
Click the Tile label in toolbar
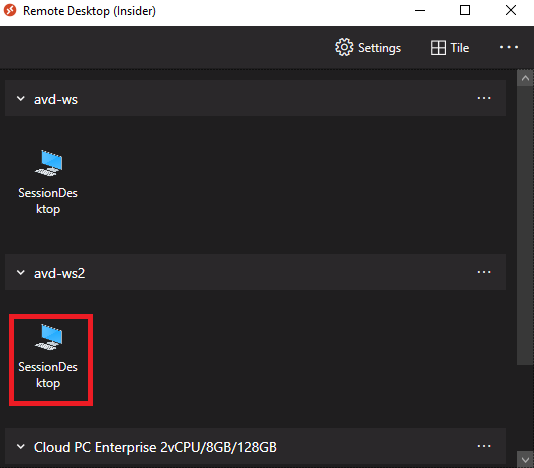click(460, 48)
